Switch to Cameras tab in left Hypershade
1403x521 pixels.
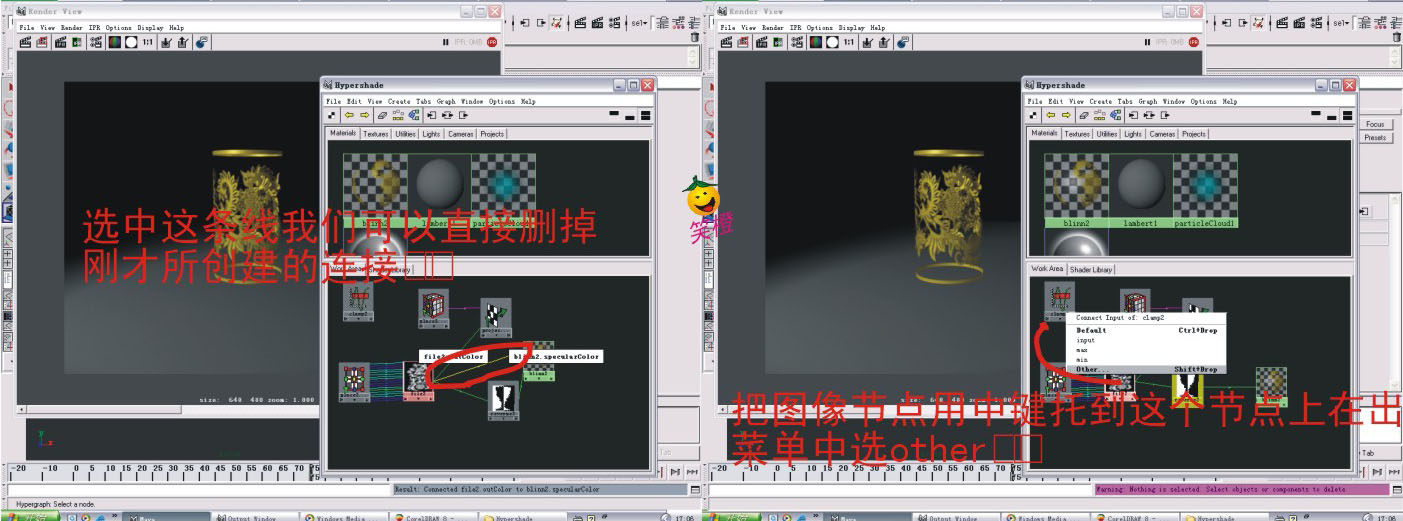[461, 134]
